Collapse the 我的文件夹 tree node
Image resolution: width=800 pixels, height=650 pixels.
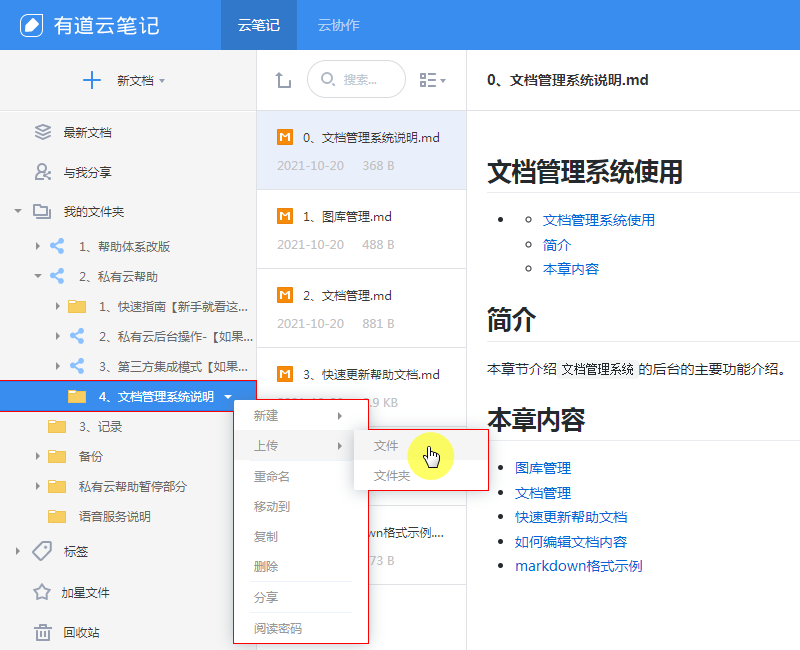pyautogui.click(x=18, y=212)
